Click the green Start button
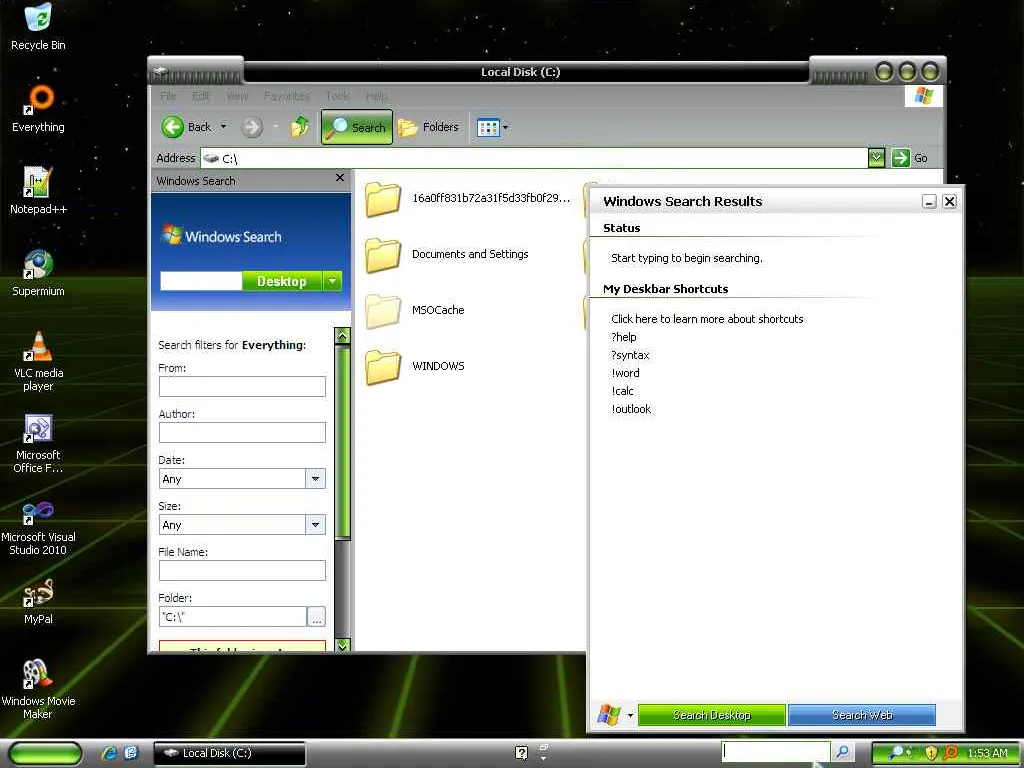The height and width of the screenshot is (768, 1024). point(46,754)
